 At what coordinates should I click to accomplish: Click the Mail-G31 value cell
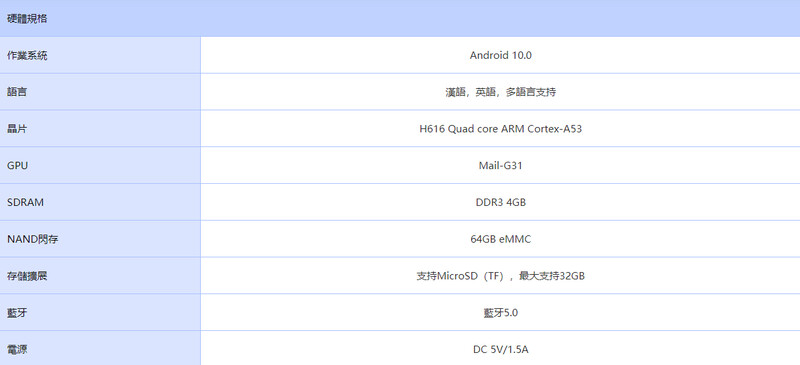501,165
